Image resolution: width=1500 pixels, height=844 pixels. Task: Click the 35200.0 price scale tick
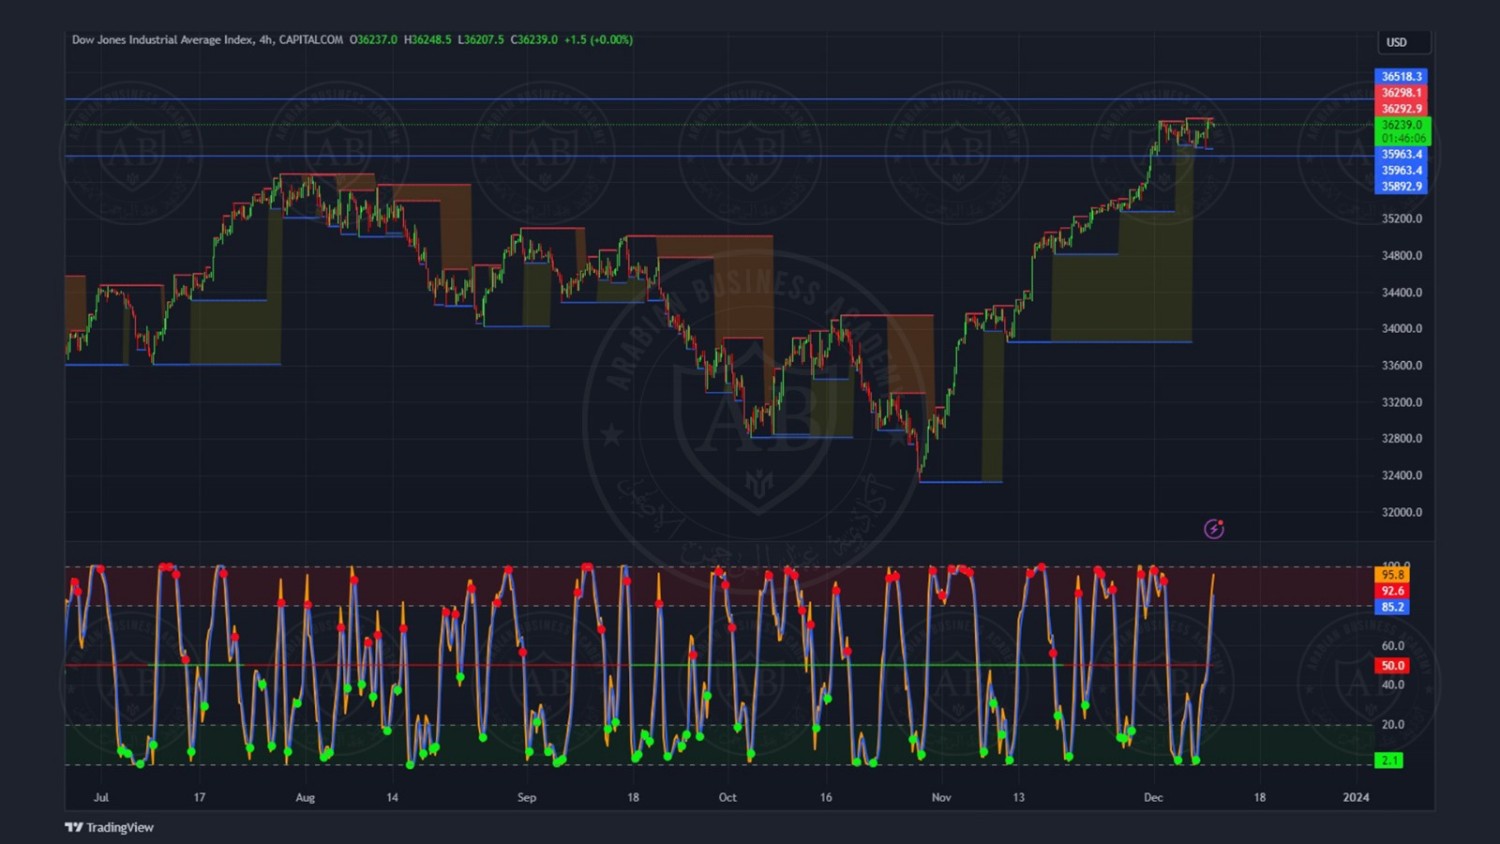coord(1402,218)
